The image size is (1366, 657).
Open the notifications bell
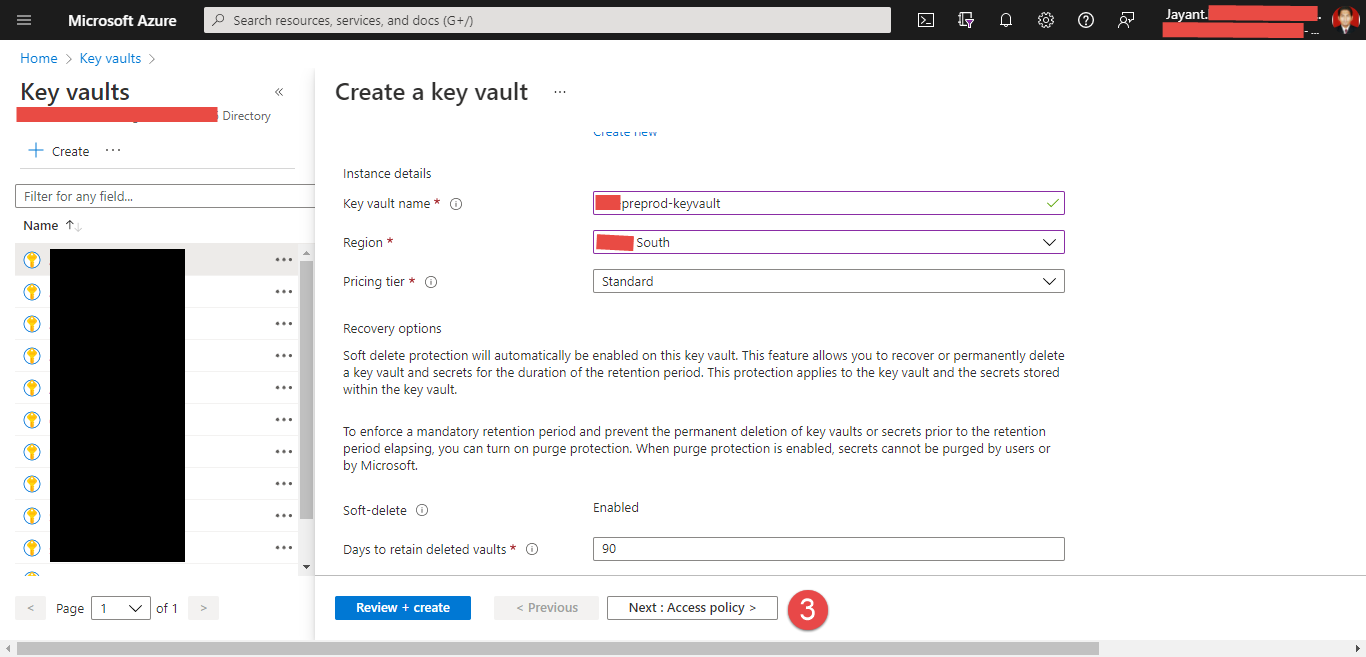[x=1006, y=20]
